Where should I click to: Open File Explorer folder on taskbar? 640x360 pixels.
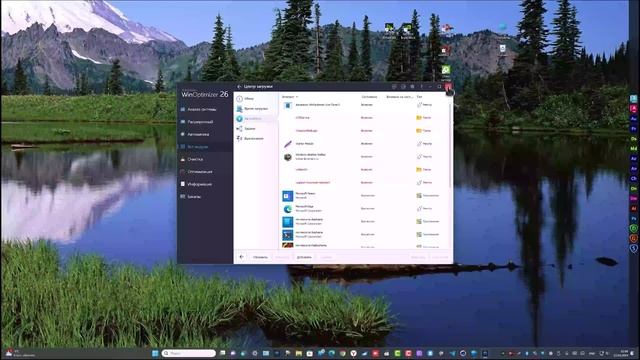(299, 353)
